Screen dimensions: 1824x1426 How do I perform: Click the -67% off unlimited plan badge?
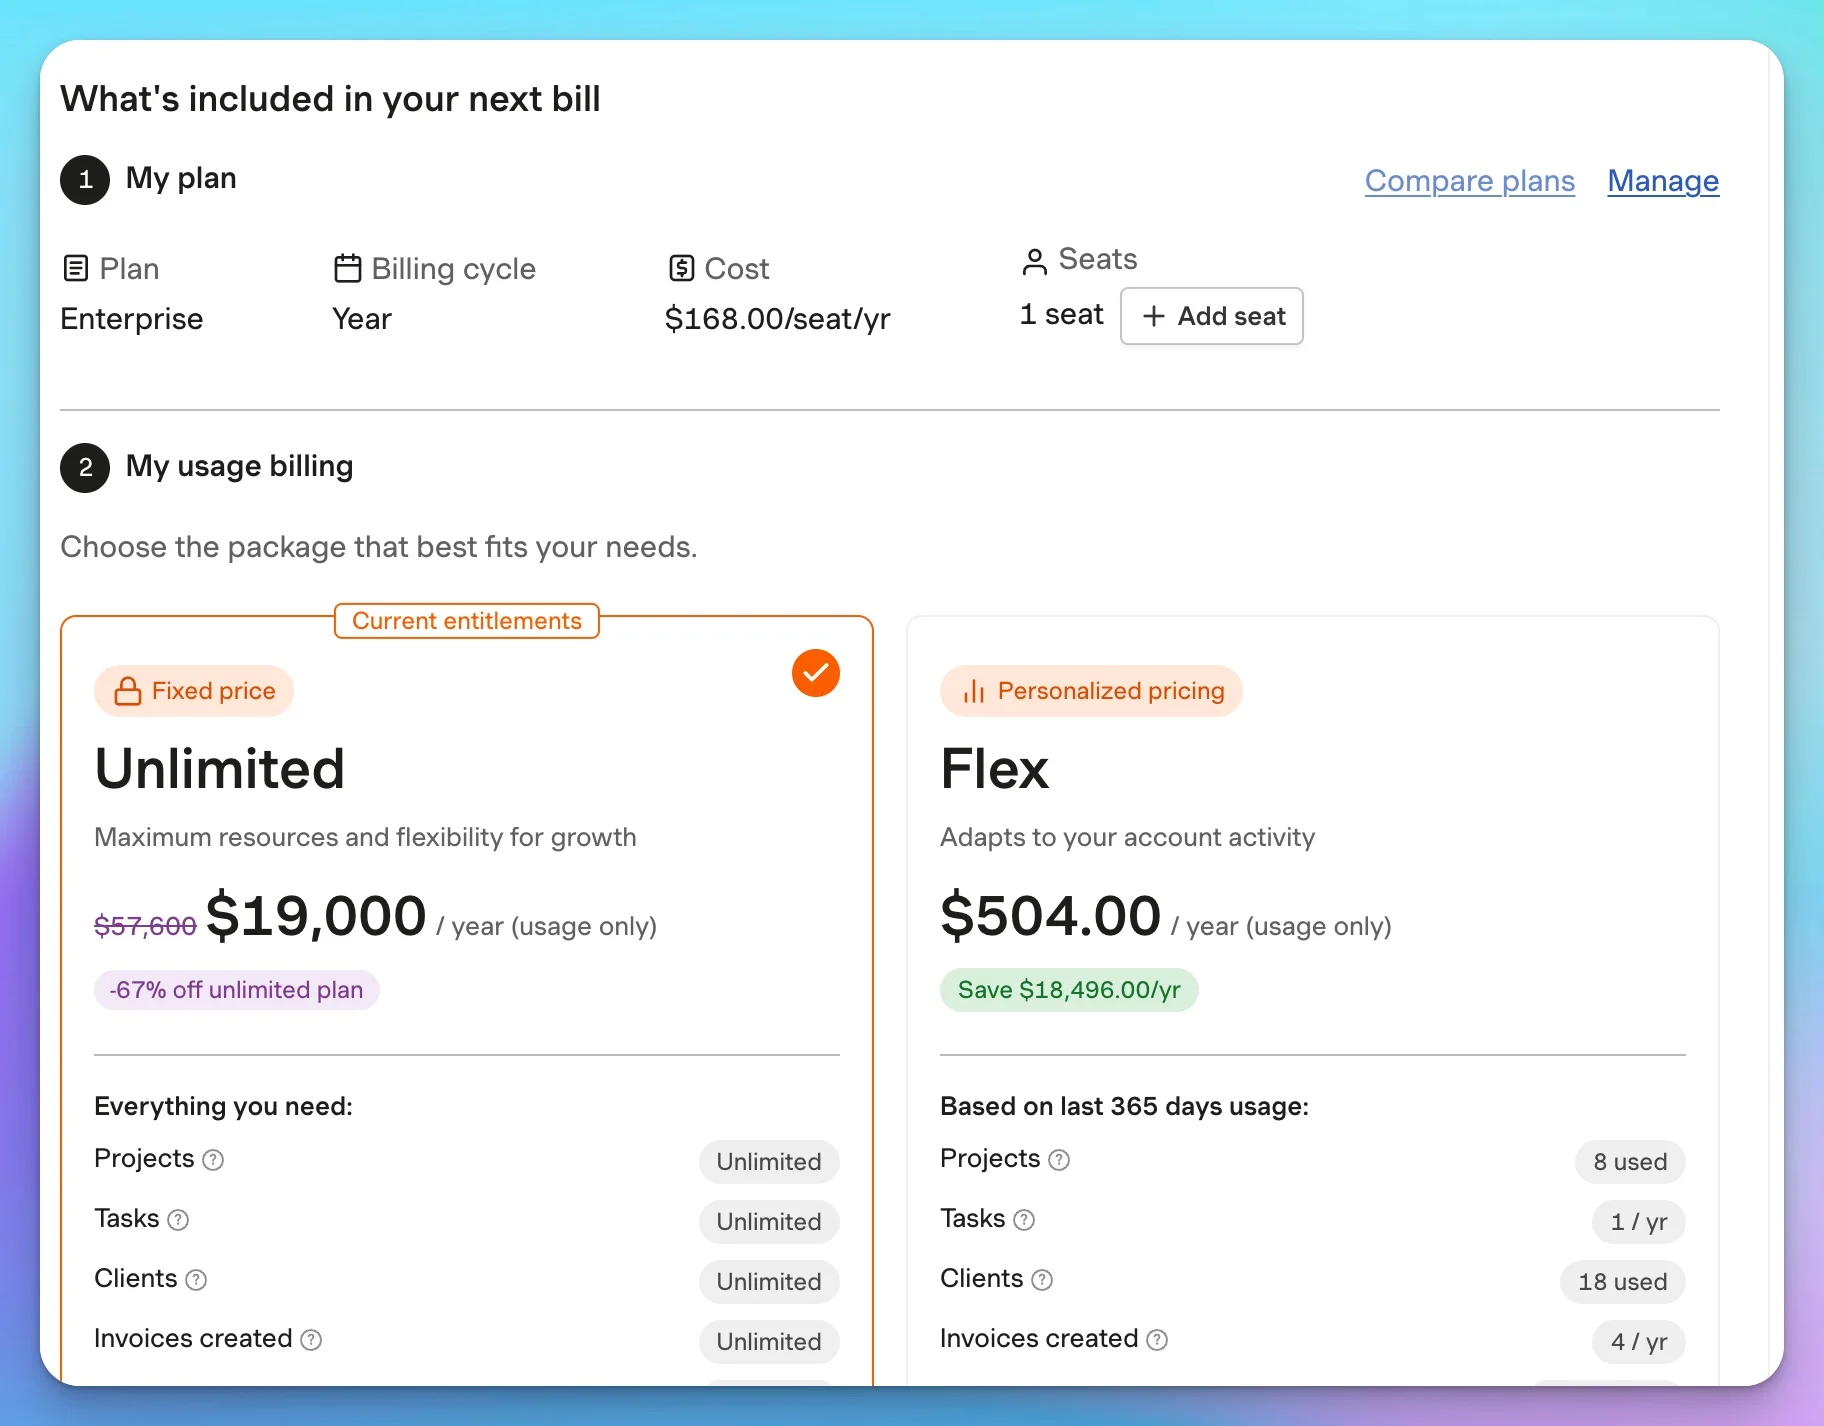(237, 990)
